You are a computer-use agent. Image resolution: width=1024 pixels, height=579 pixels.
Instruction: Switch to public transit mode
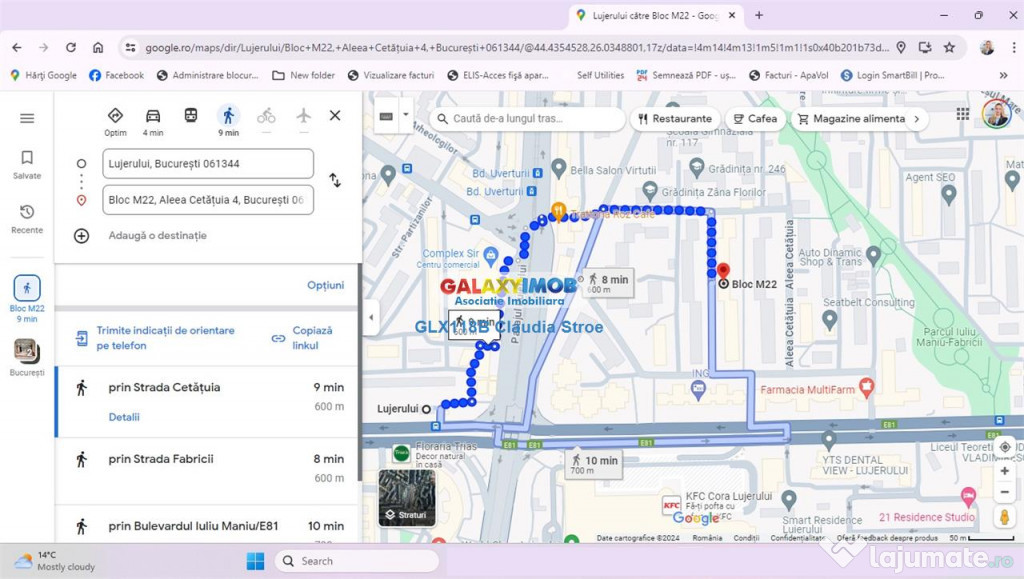point(191,116)
